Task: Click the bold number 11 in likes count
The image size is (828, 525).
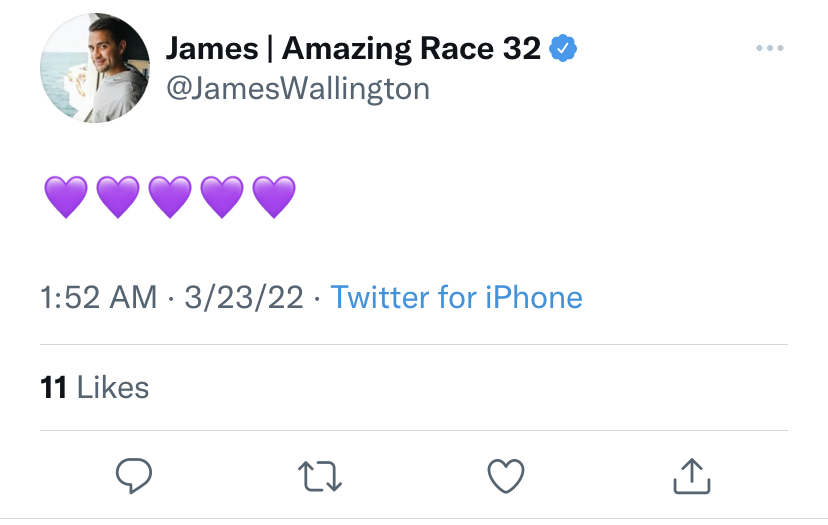Action: tap(53, 388)
